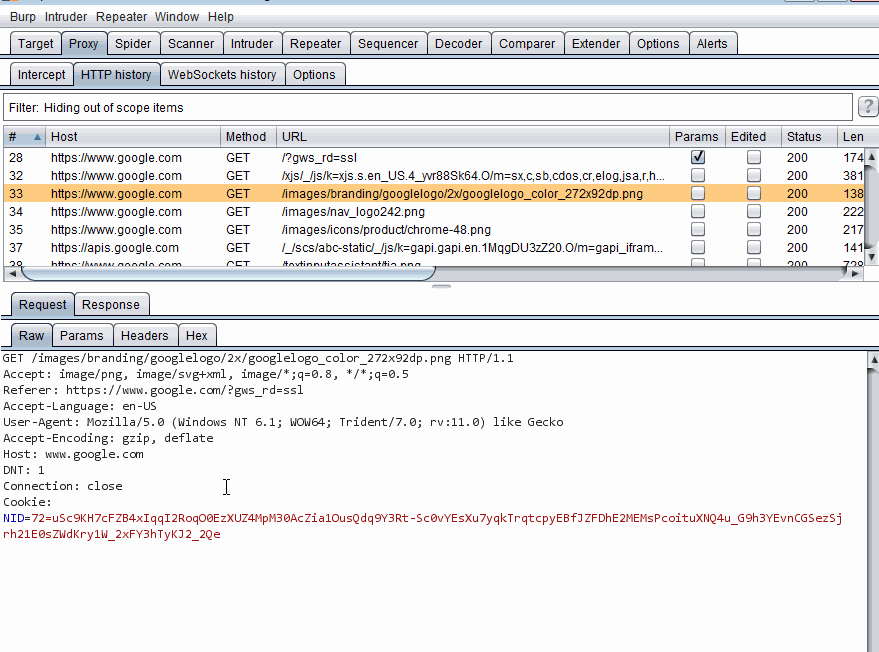The height and width of the screenshot is (652, 879).
Task: Click the history table scroll-up arrow
Action: [x=871, y=156]
